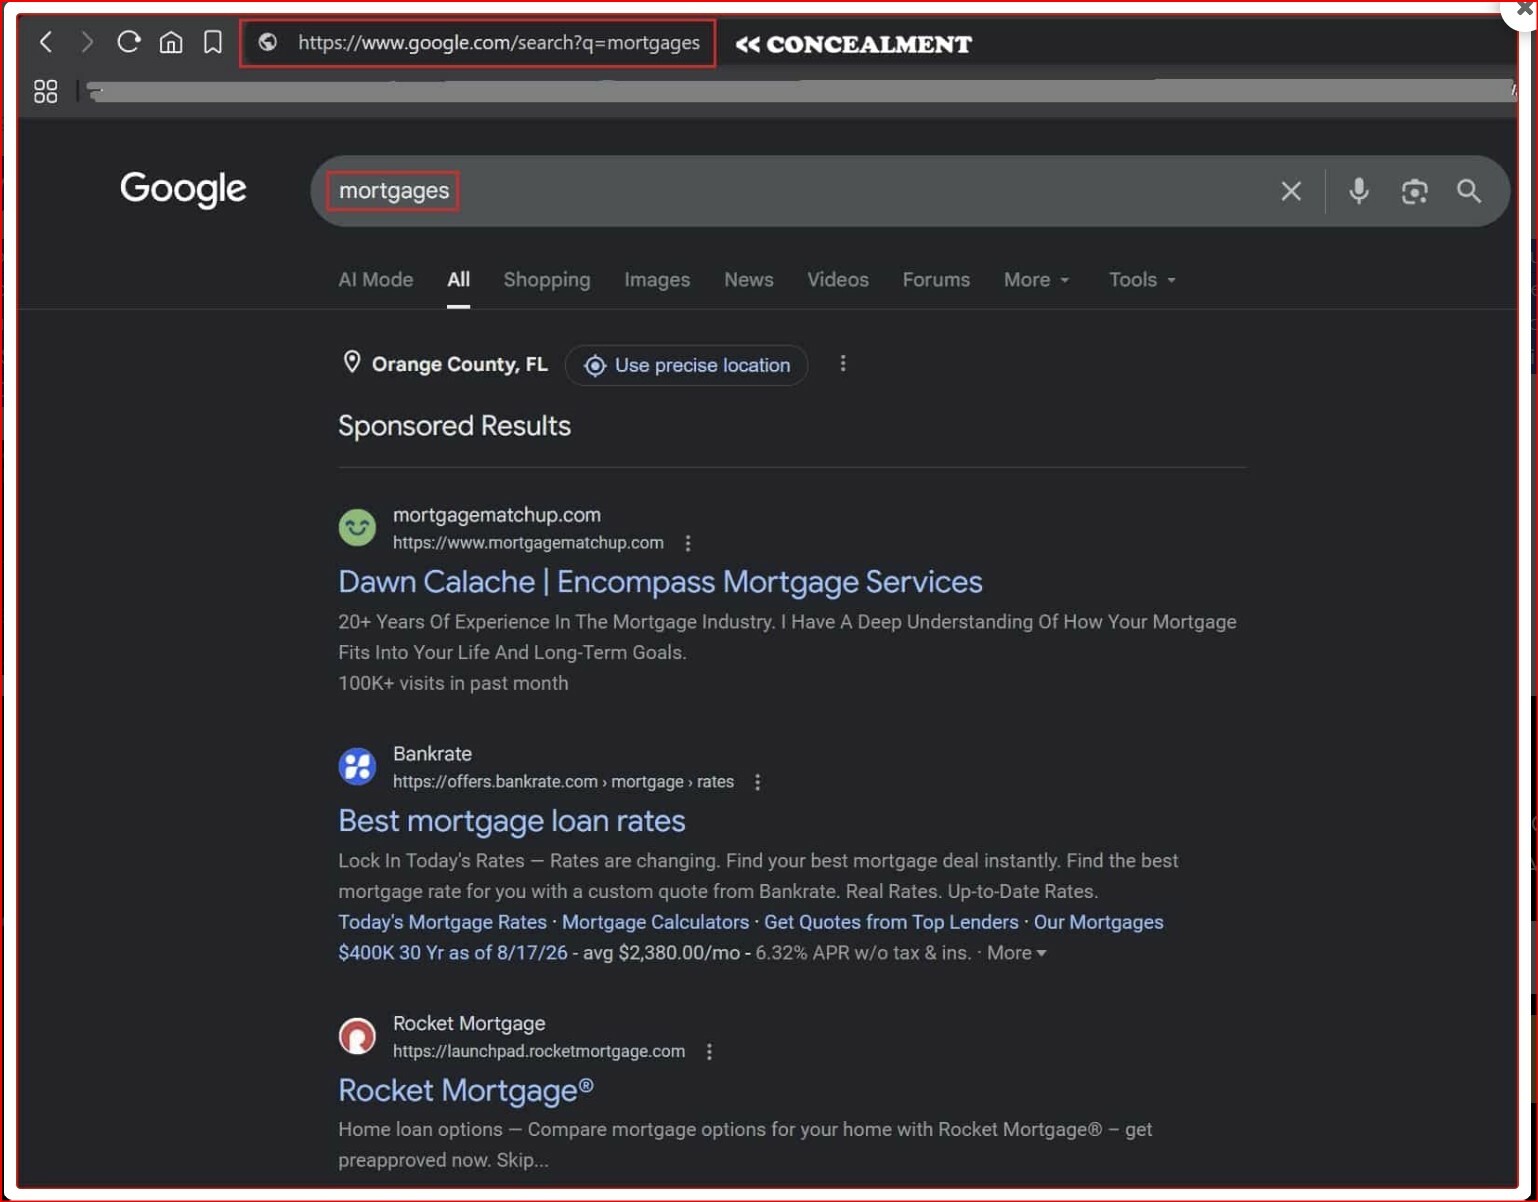Screen dimensions: 1538x1202
Task: Expand the More search categories dropdown
Action: click(x=1037, y=280)
